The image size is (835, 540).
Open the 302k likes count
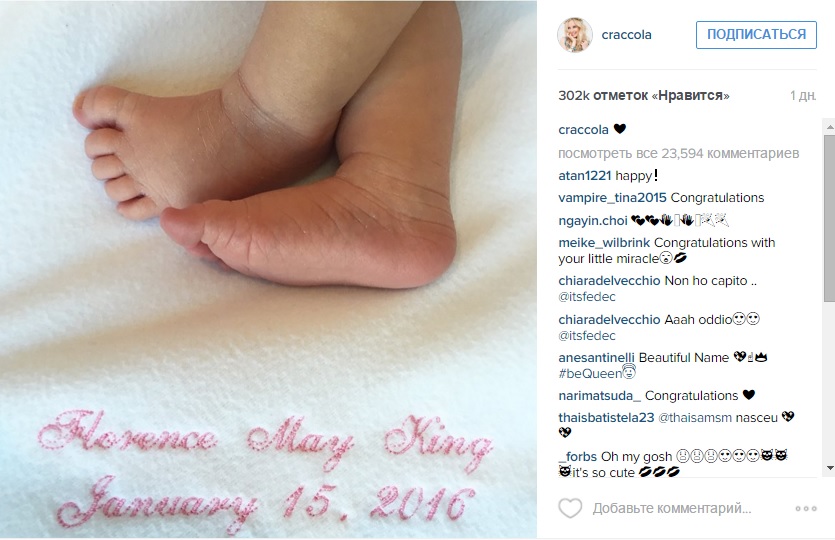tap(643, 95)
